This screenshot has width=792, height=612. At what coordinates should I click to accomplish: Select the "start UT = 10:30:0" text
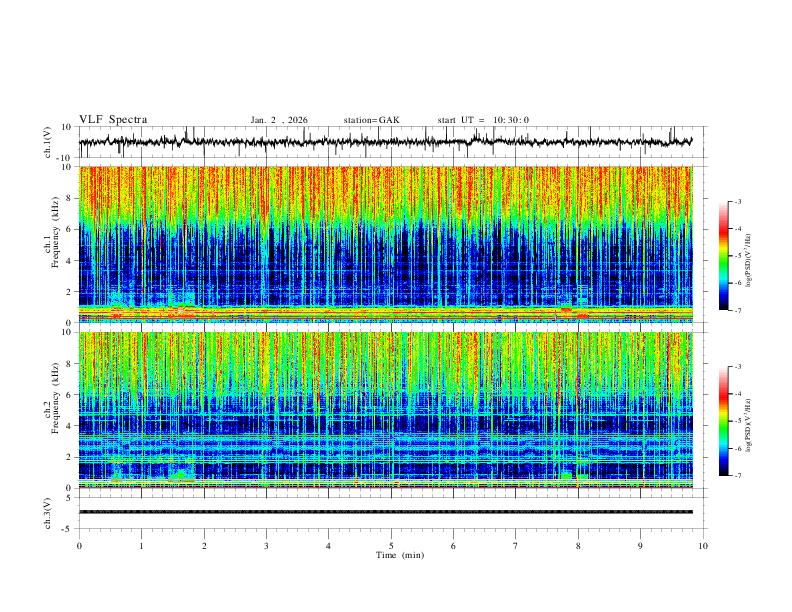483,120
